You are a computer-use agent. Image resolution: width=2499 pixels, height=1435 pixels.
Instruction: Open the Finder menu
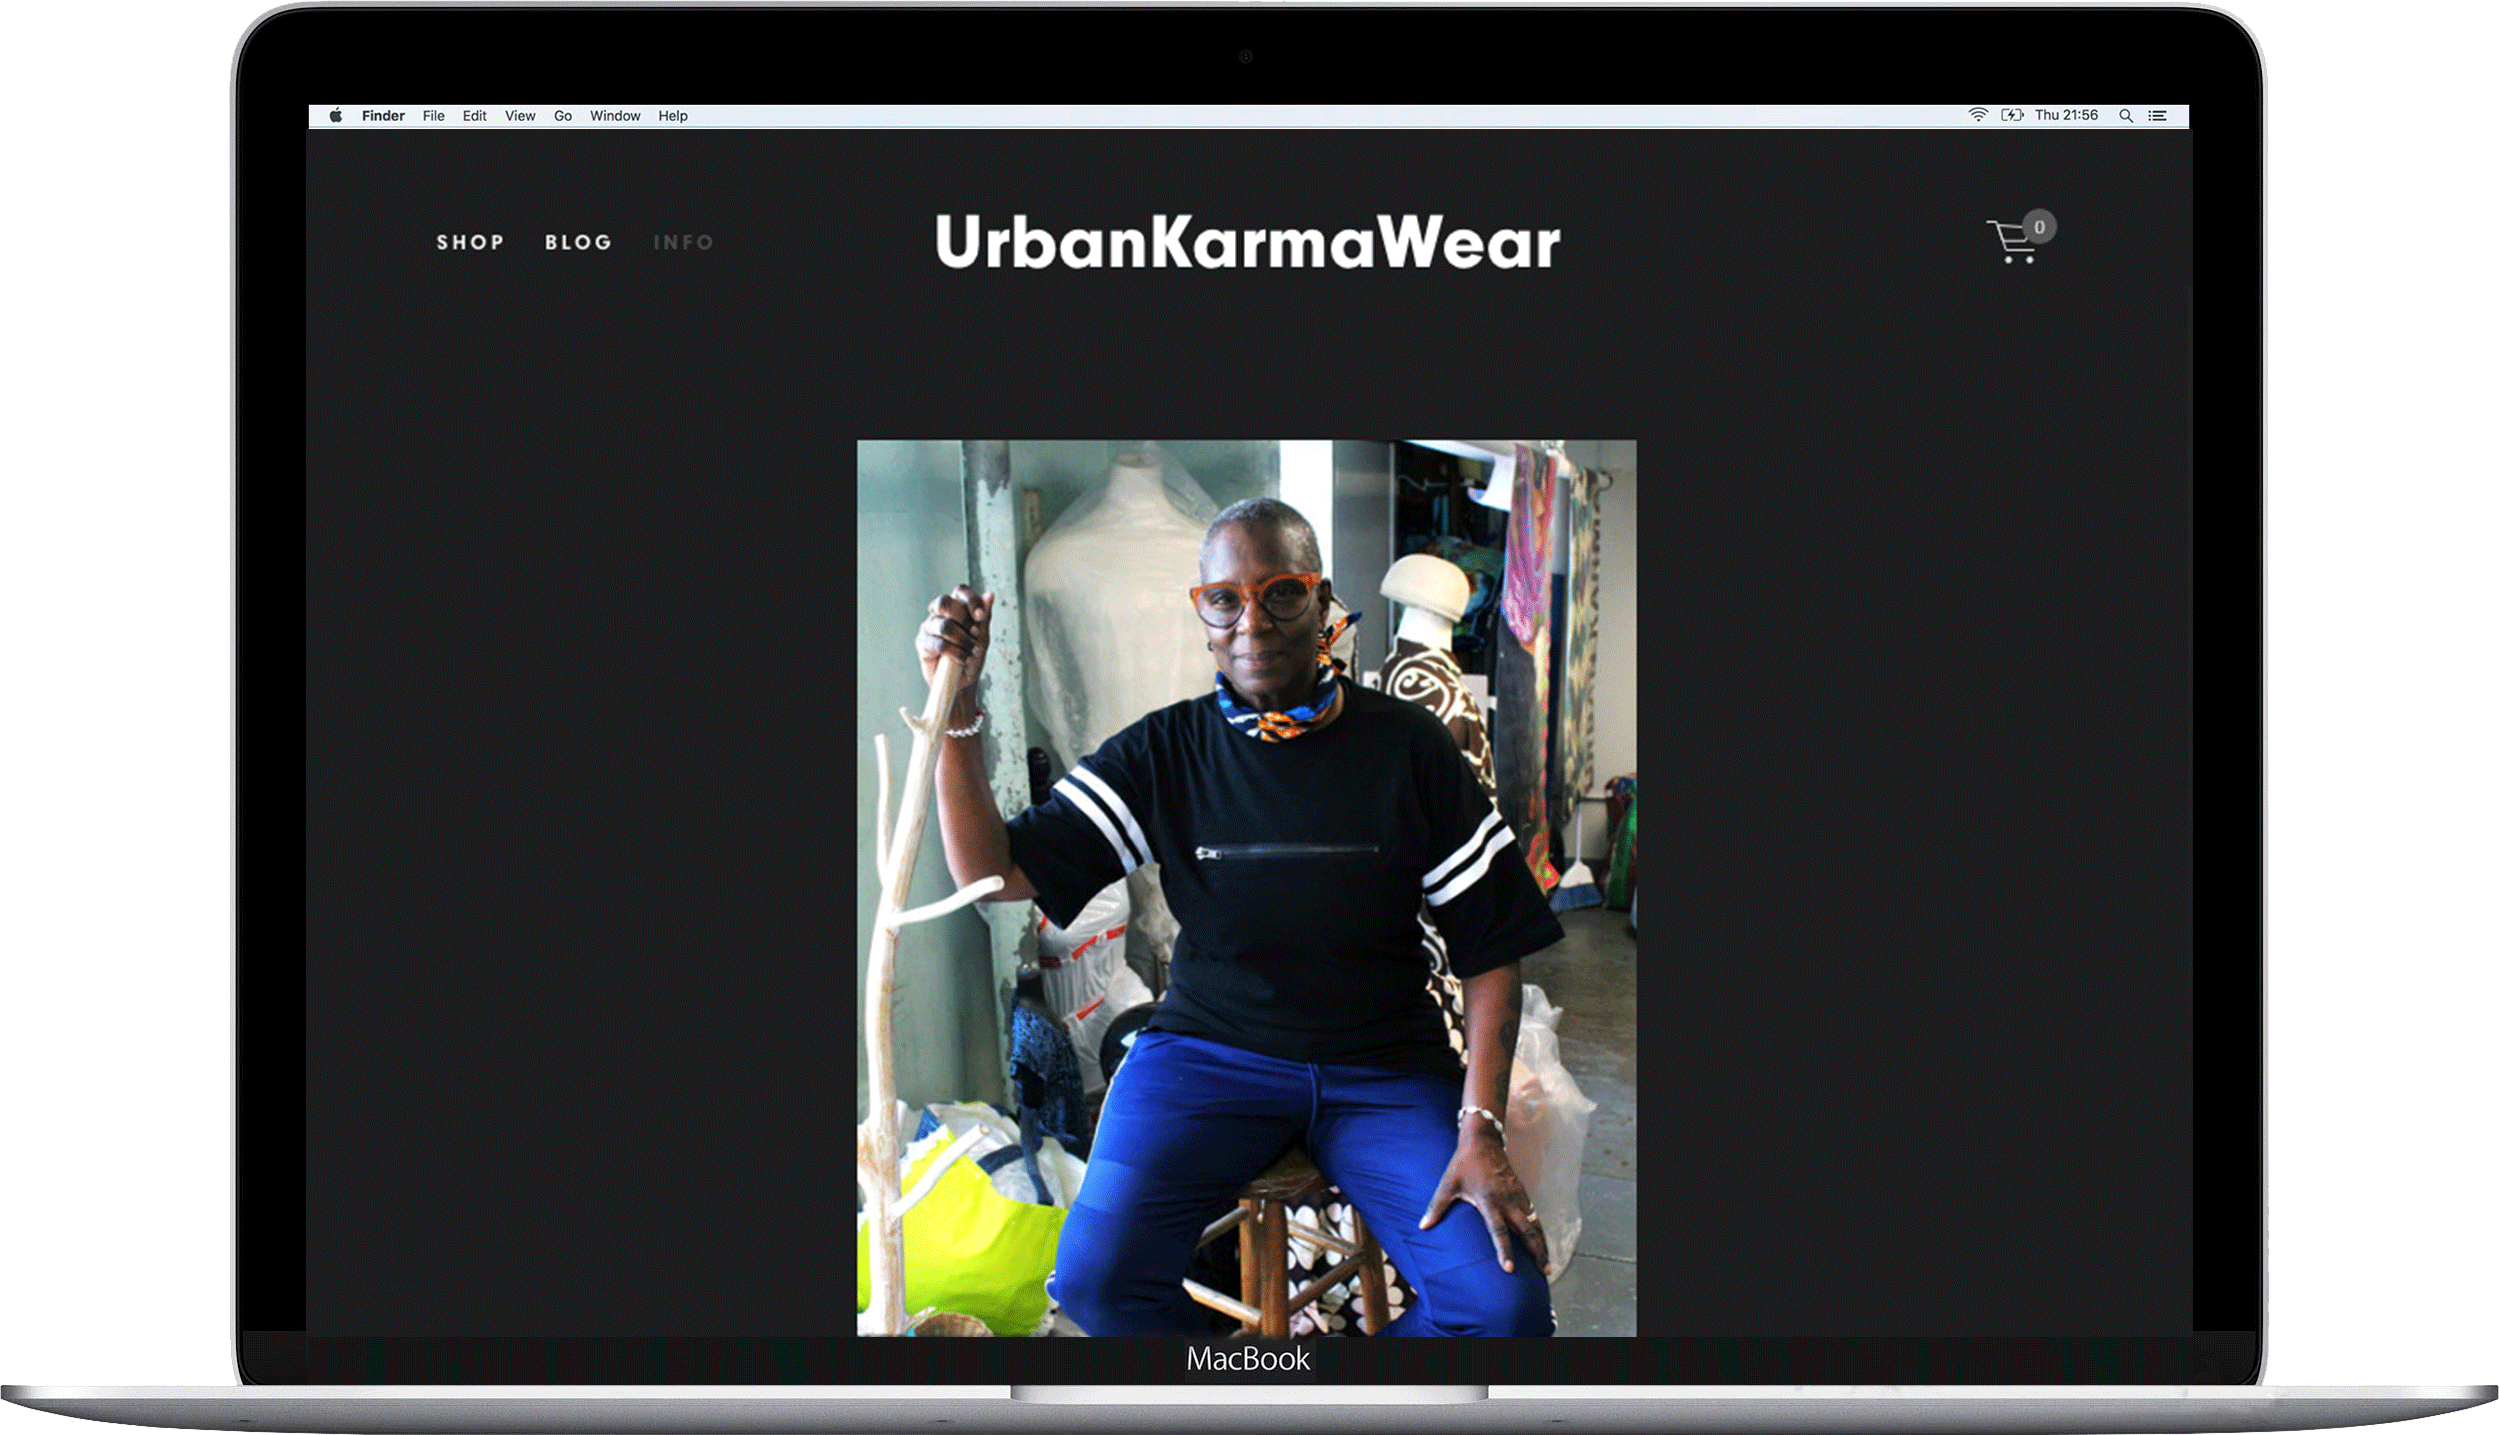[x=383, y=115]
